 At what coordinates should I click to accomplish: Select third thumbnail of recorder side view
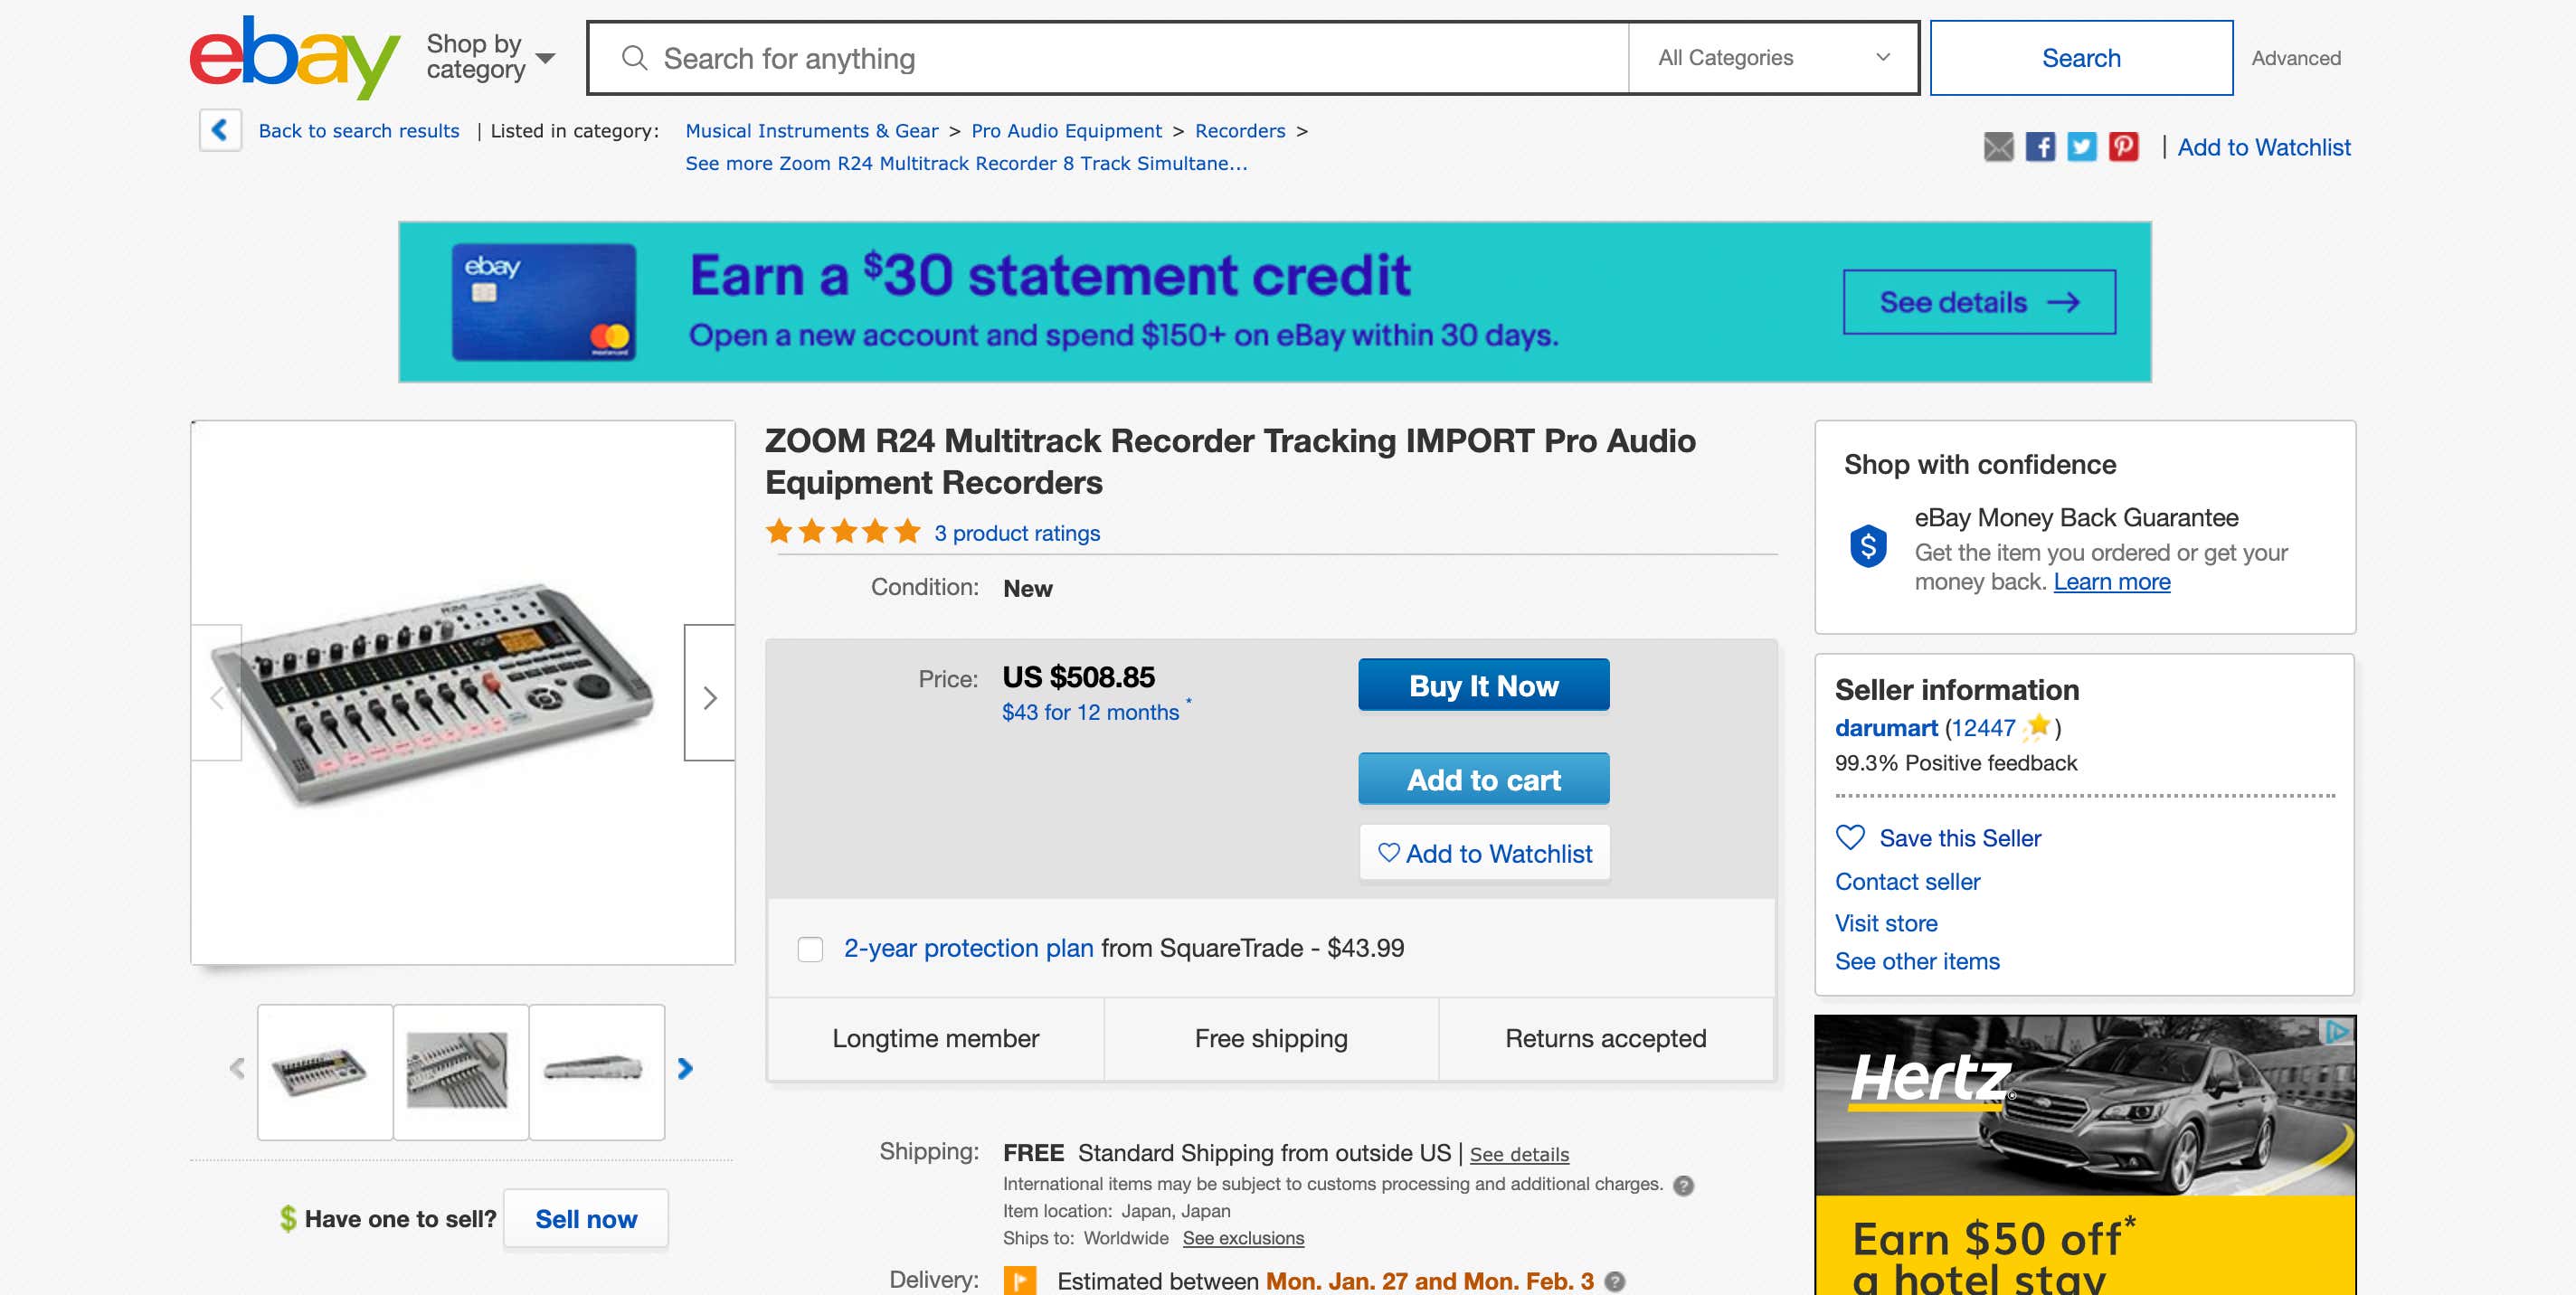coord(596,1072)
